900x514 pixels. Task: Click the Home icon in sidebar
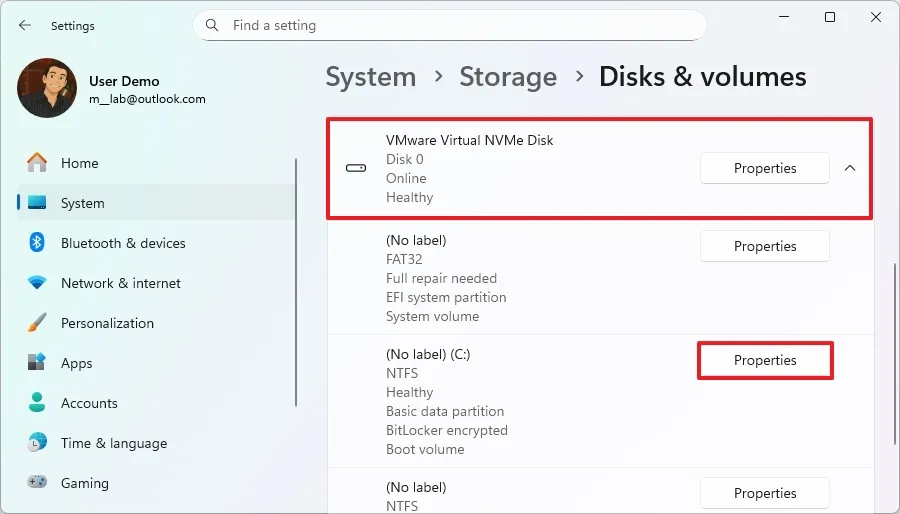pyautogui.click(x=37, y=163)
